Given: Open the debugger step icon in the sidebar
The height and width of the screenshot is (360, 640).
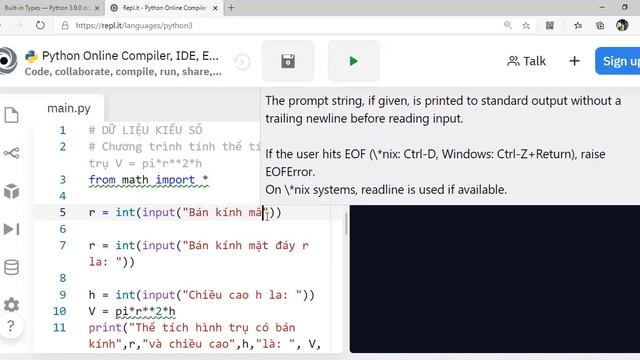Looking at the screenshot, I should pos(11,229).
